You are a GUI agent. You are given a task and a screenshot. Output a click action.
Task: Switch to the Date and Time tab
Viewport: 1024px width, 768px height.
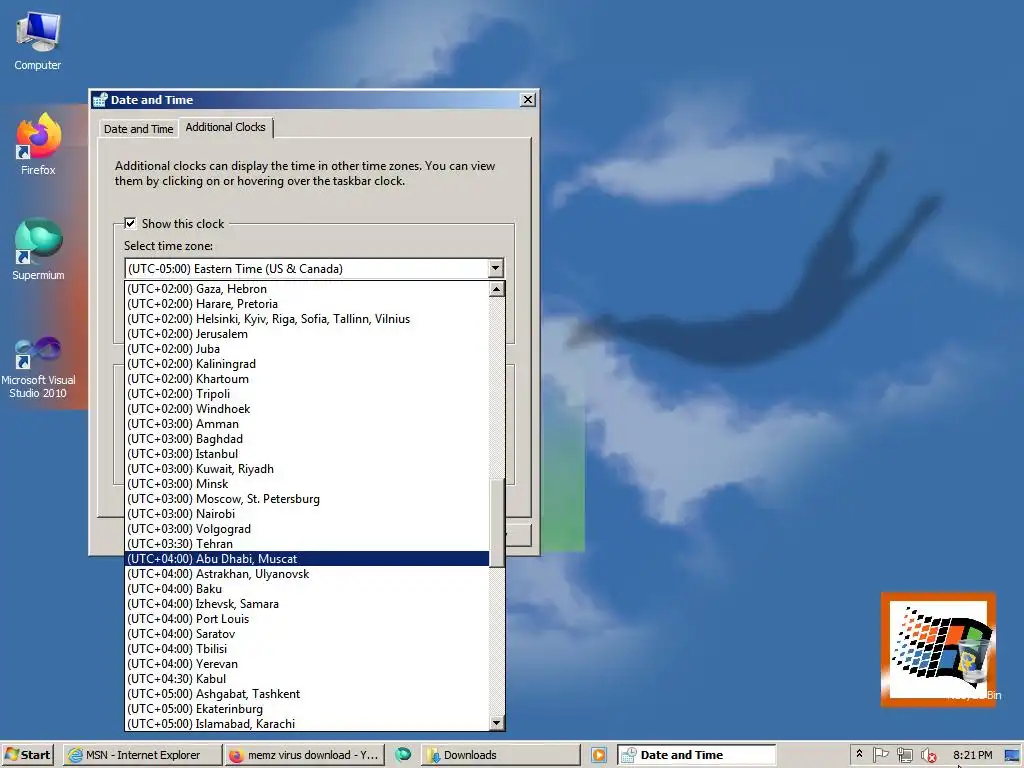[x=138, y=129]
